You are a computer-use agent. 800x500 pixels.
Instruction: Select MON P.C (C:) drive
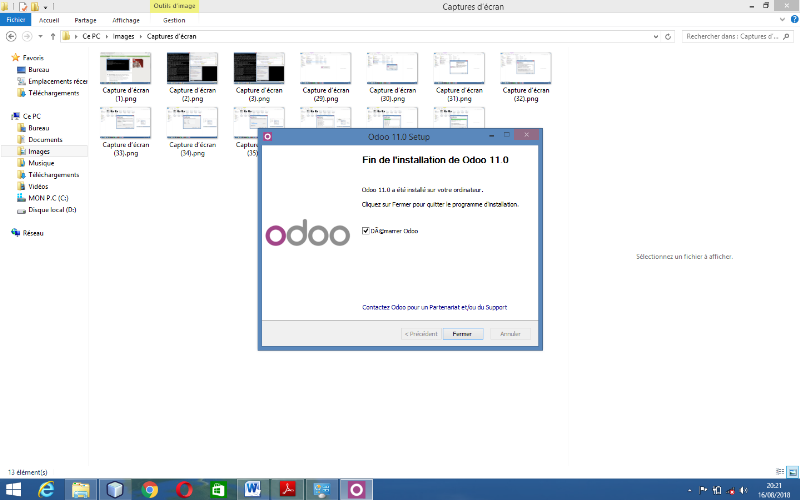pos(48,198)
